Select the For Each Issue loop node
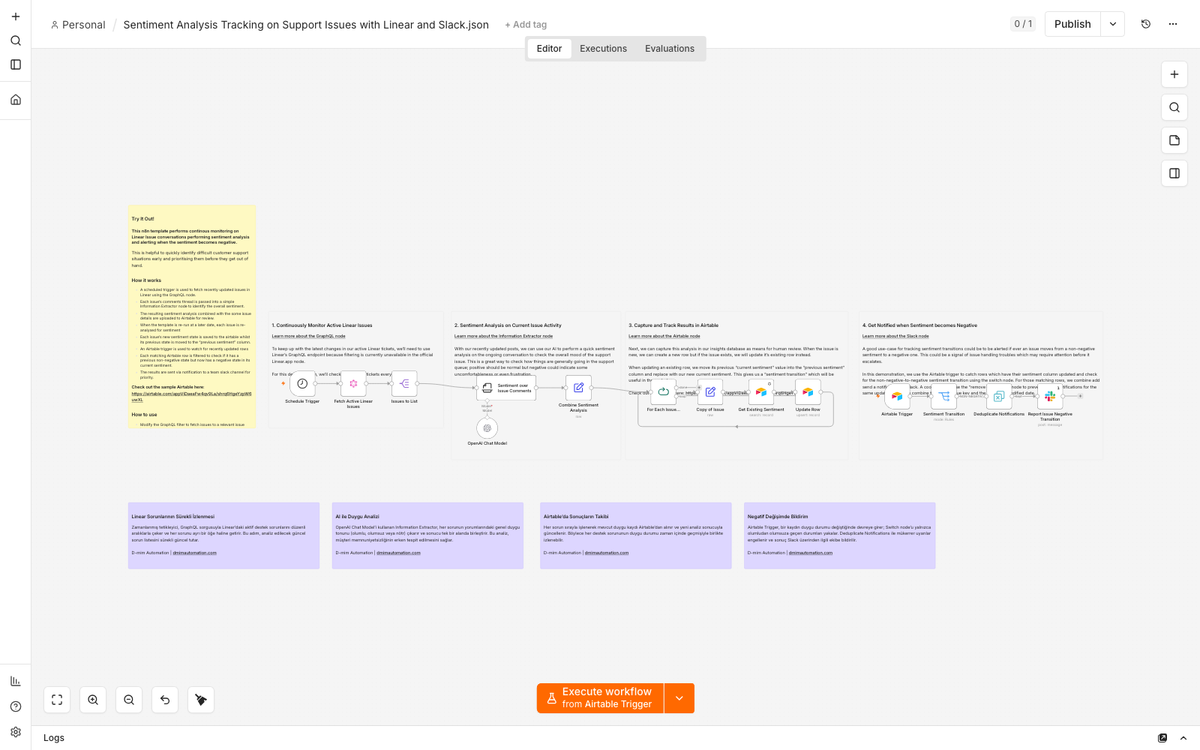Screen dimensions: 1200x750 coord(663,392)
